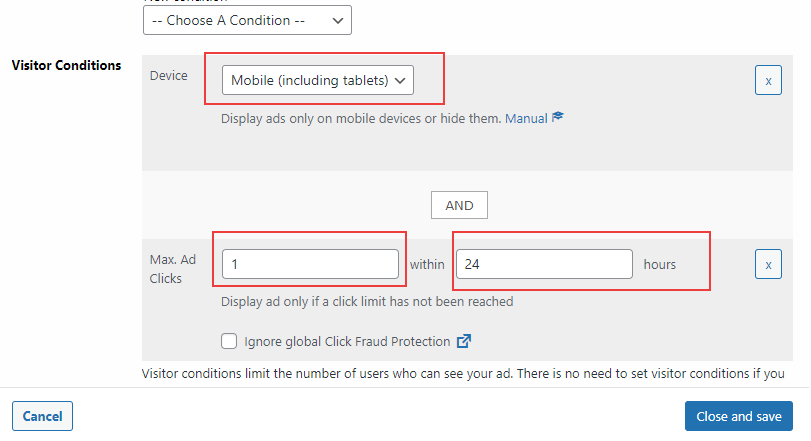
Task: Click the 'Max. Ad Clicks' condition label
Action: click(173, 269)
